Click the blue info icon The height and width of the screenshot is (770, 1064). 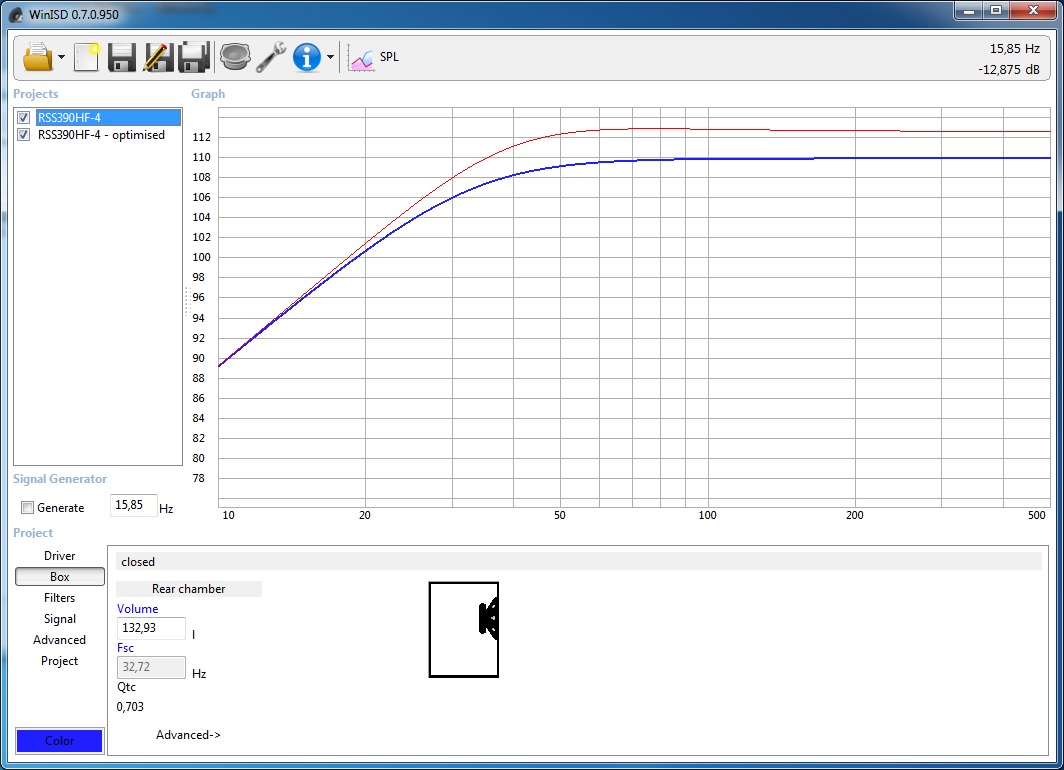(307, 57)
